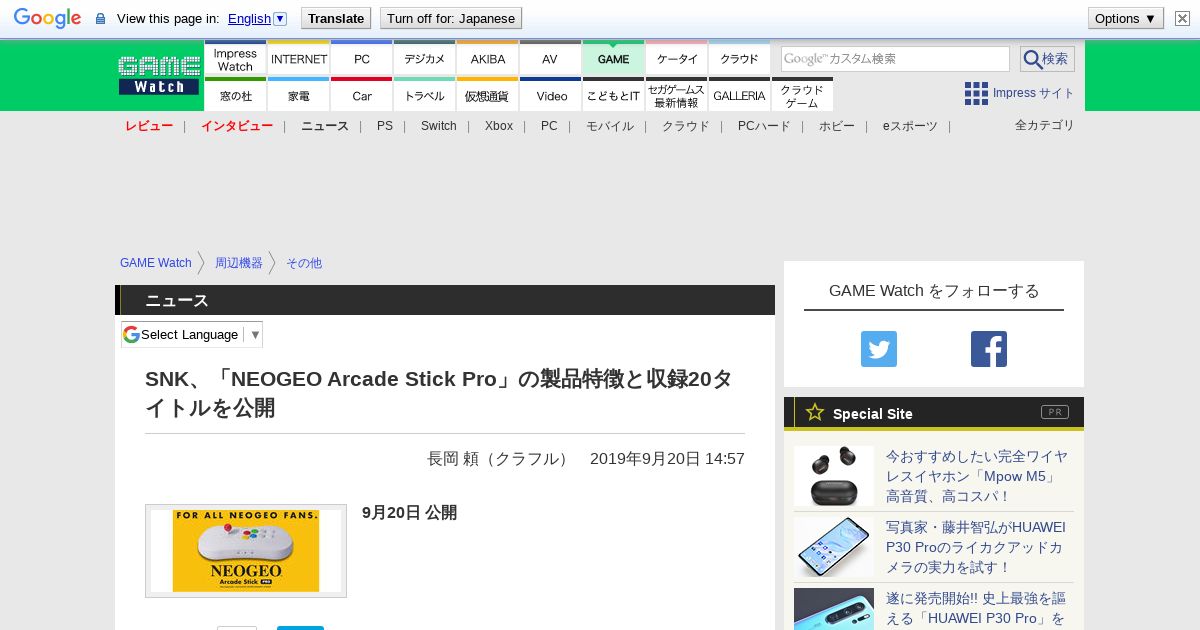Screen dimensions: 1200x630
Task: Open the INTERNET tab
Action: 299,60
